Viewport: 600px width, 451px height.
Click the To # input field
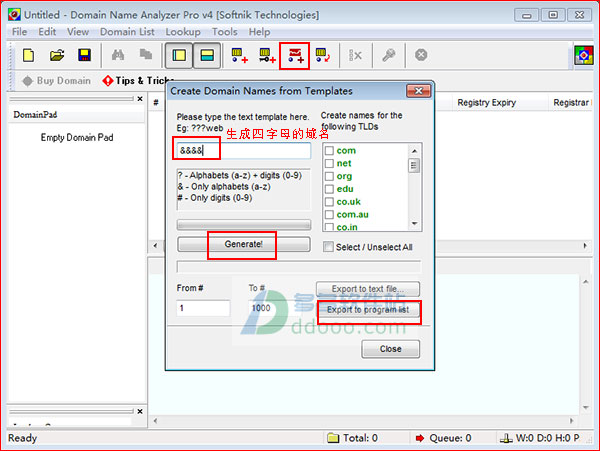(x=274, y=308)
